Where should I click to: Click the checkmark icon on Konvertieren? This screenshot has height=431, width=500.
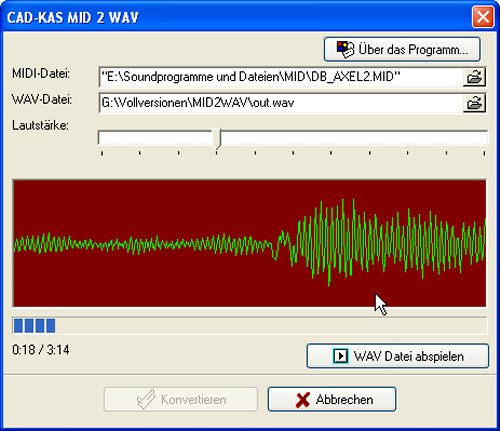tap(146, 399)
